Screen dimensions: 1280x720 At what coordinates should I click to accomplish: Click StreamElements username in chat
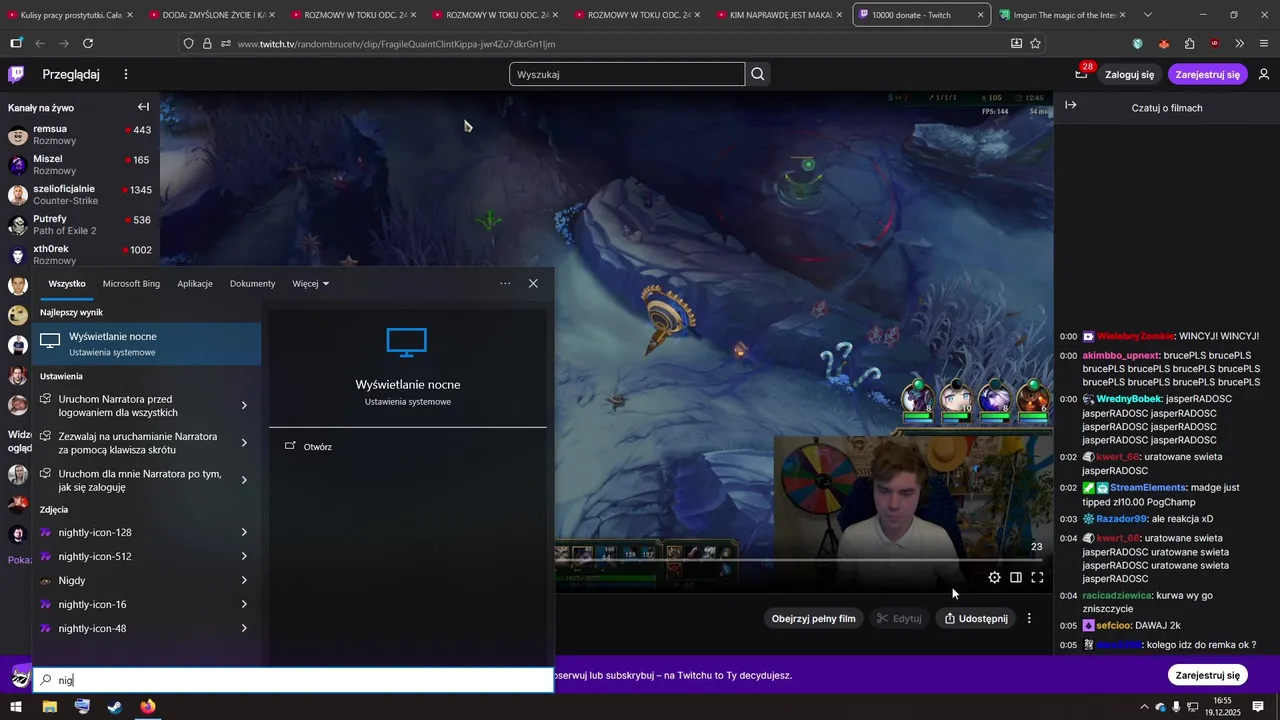tap(1147, 488)
